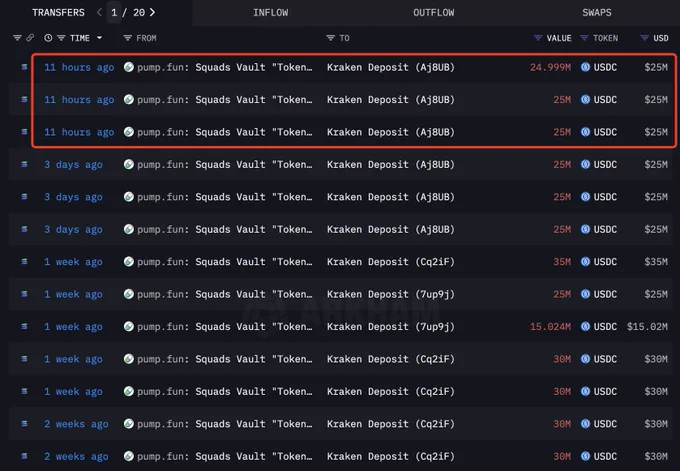
Task: Click the TOKEN column filter icon
Action: (584, 38)
